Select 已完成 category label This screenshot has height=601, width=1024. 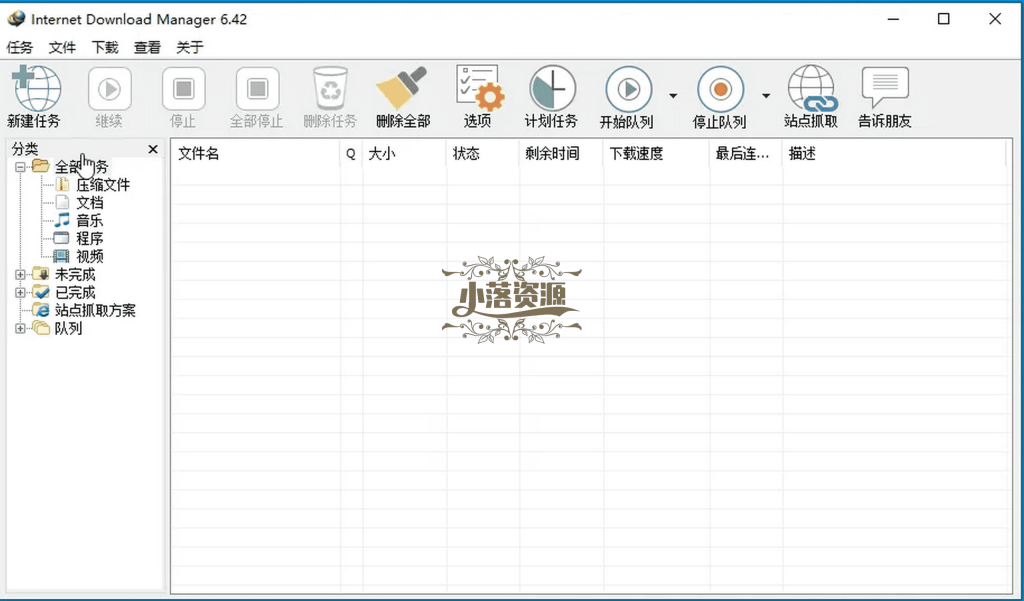click(x=75, y=292)
